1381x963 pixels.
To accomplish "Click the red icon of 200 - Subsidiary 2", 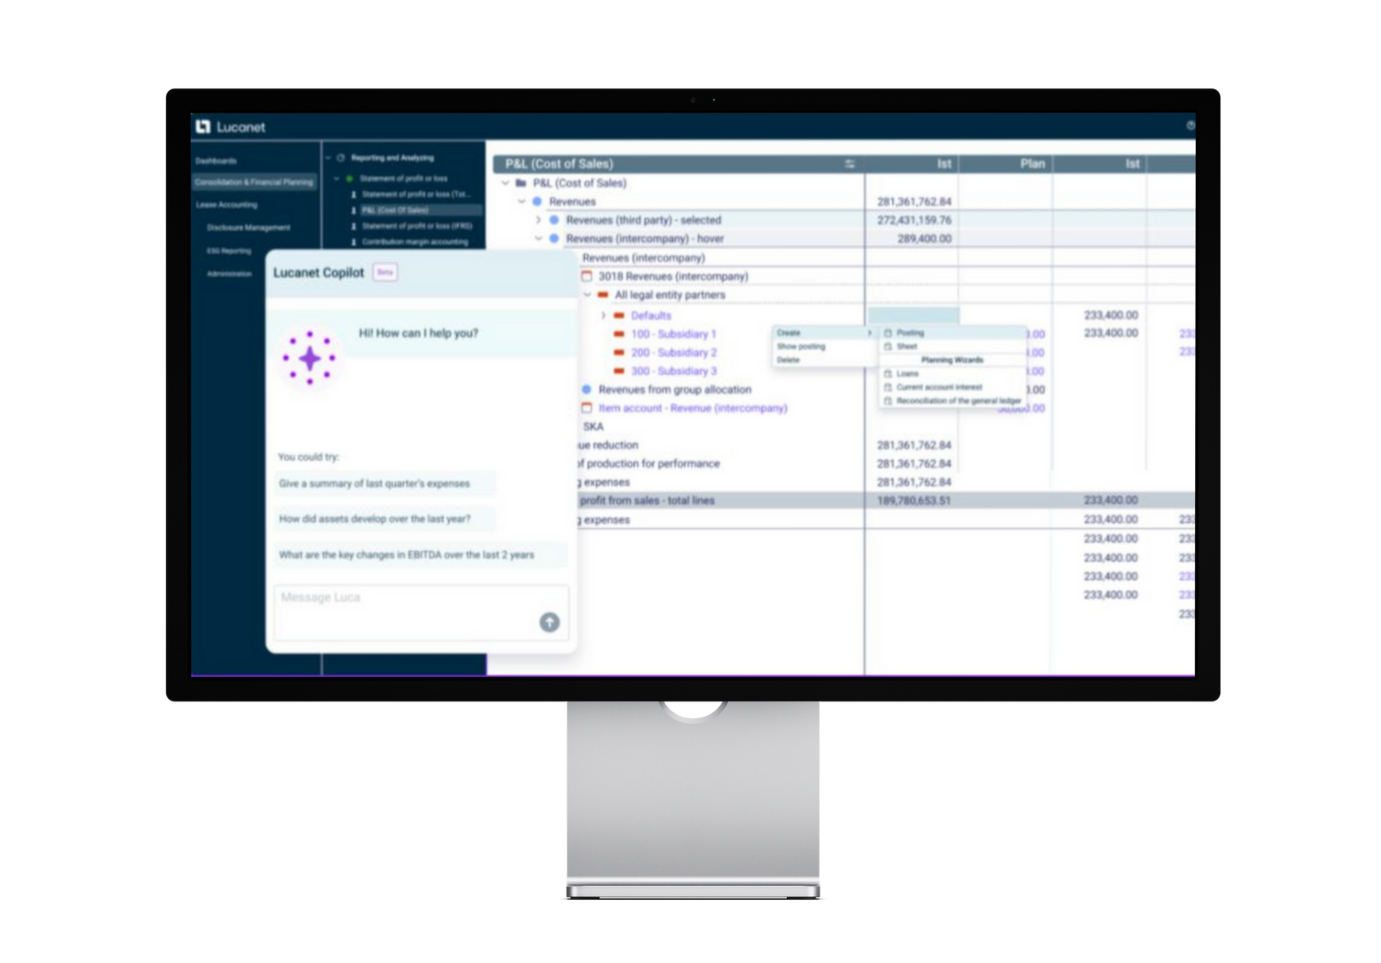I will point(619,352).
